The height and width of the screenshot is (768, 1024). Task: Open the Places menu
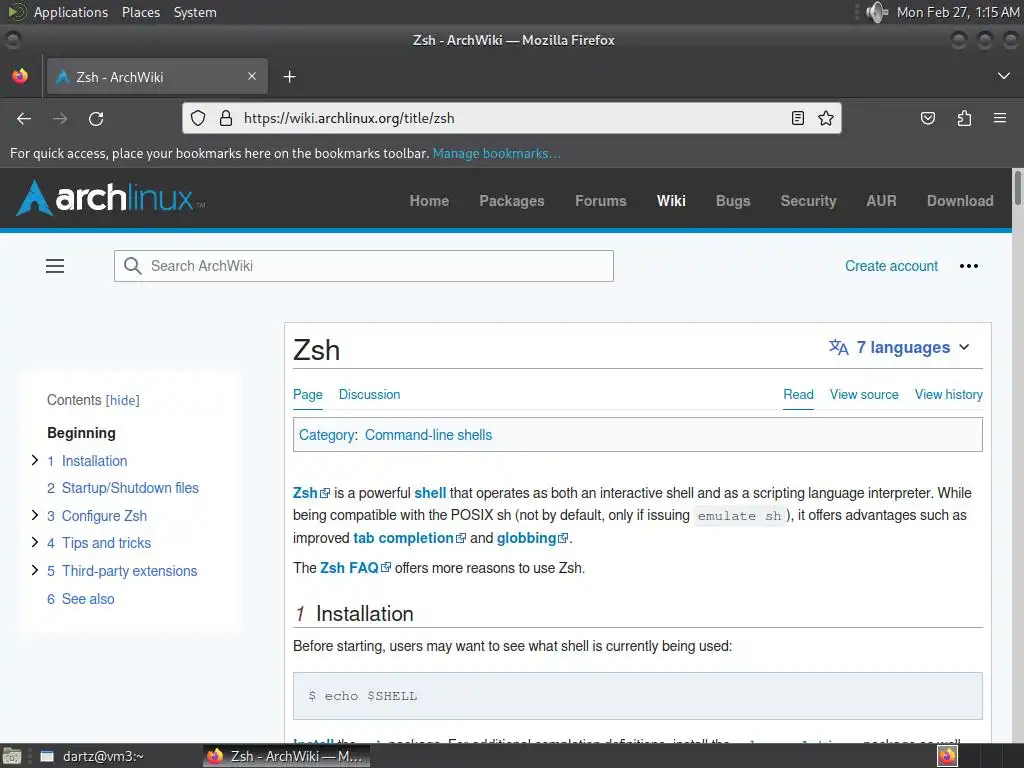pos(140,12)
